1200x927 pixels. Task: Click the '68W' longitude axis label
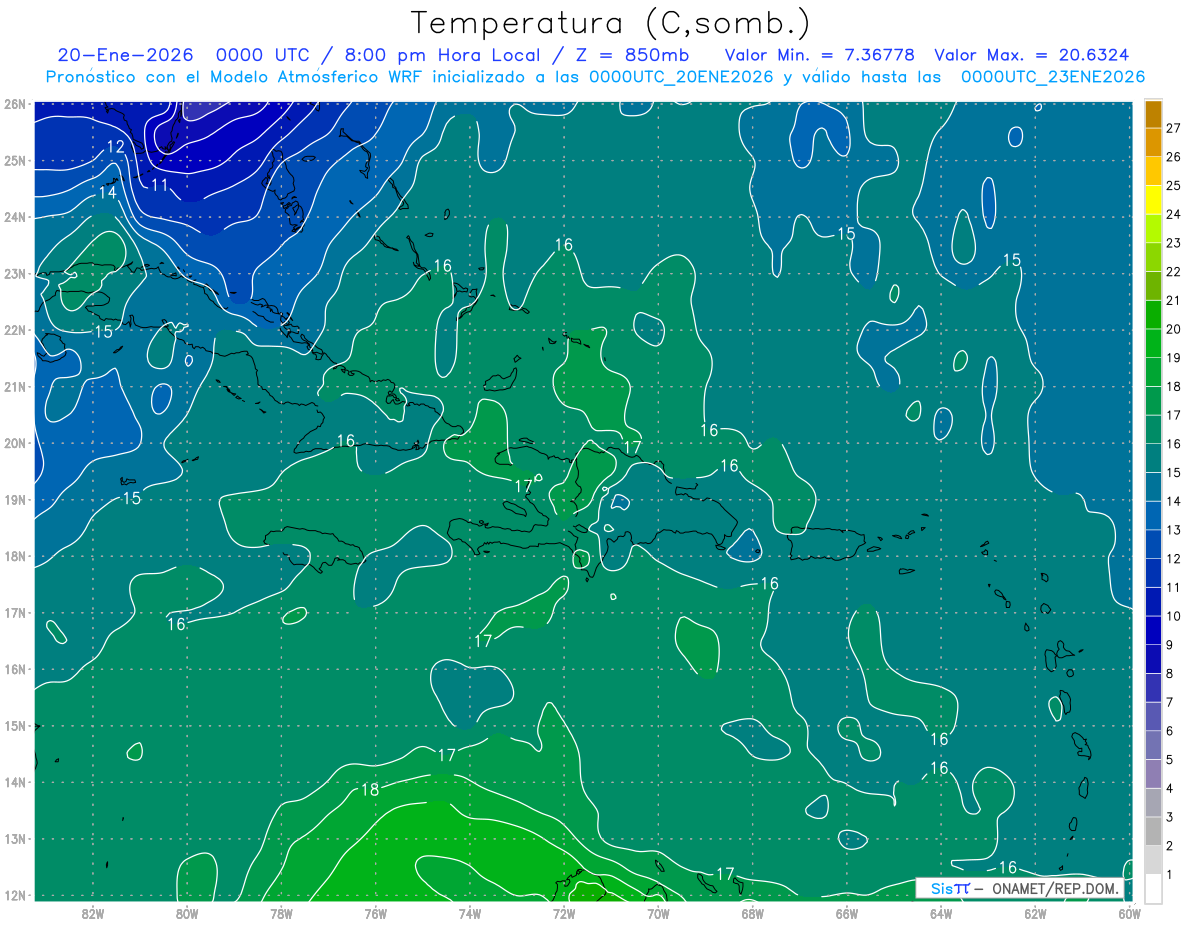(752, 913)
